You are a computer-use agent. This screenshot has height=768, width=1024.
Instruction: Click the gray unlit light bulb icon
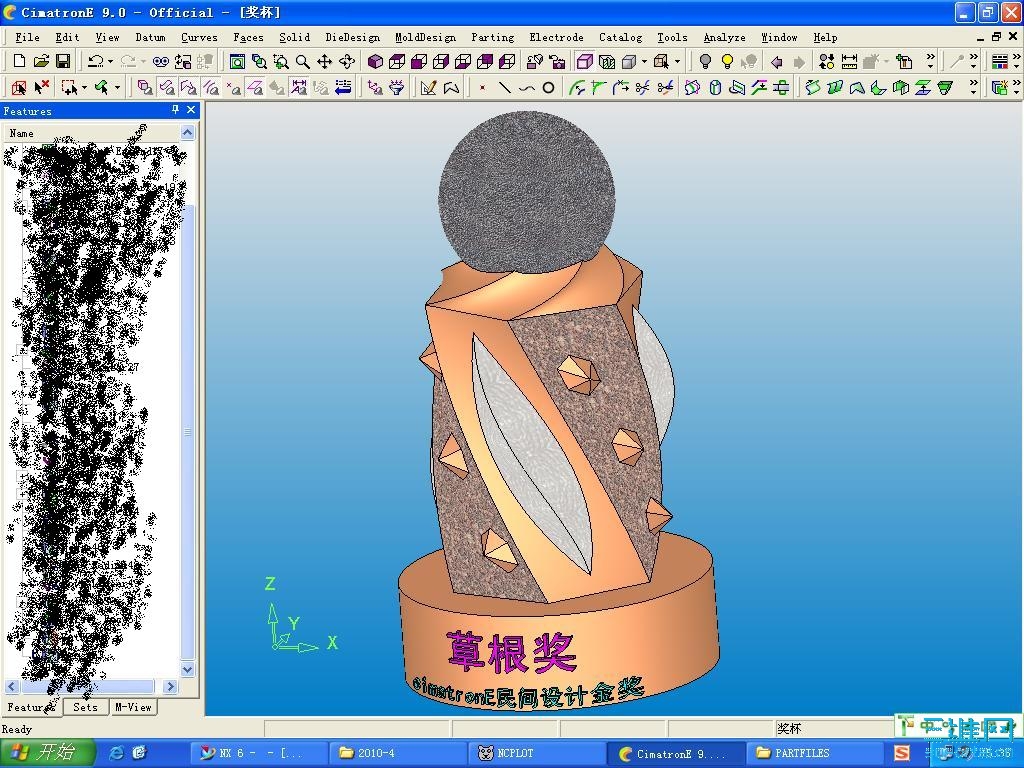(x=705, y=61)
